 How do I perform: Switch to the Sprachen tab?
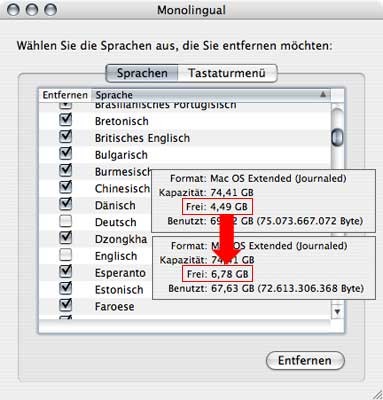point(142,73)
